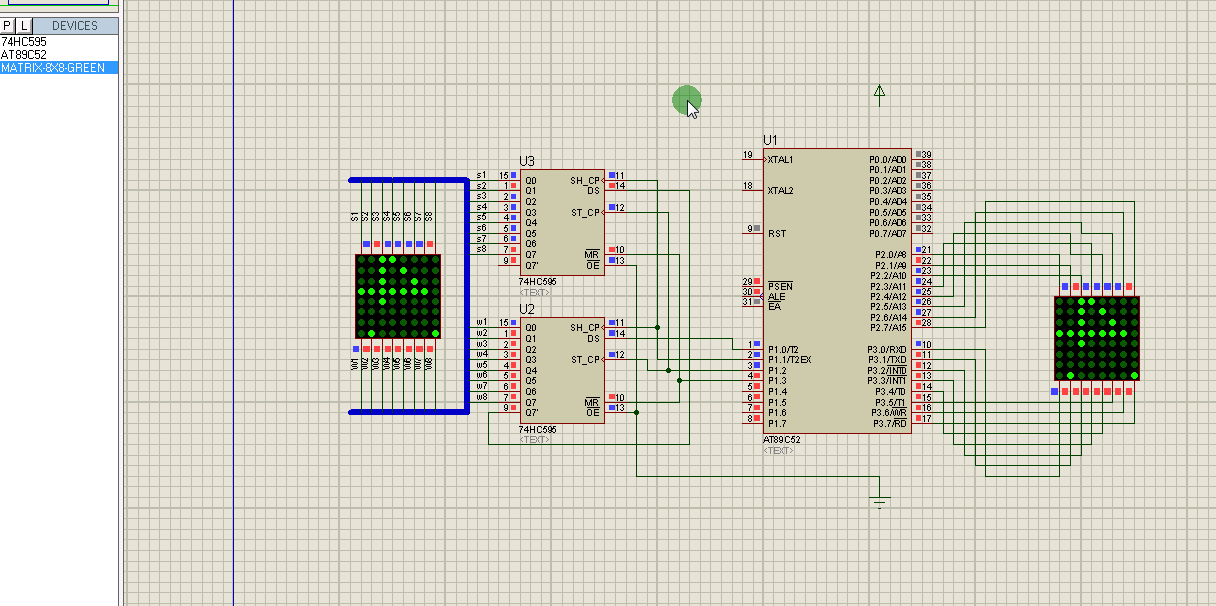This screenshot has width=1216, height=606.
Task: Click the thick blue bus vertical segment
Action: pyautogui.click(x=468, y=295)
